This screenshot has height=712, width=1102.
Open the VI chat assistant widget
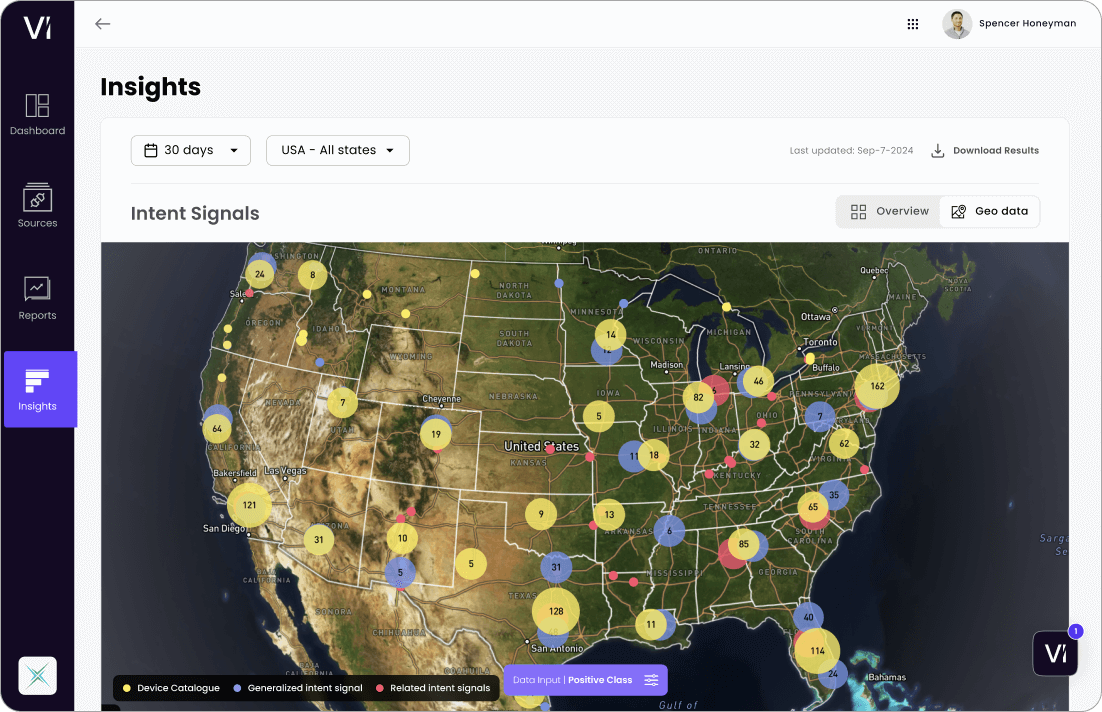coord(1055,653)
